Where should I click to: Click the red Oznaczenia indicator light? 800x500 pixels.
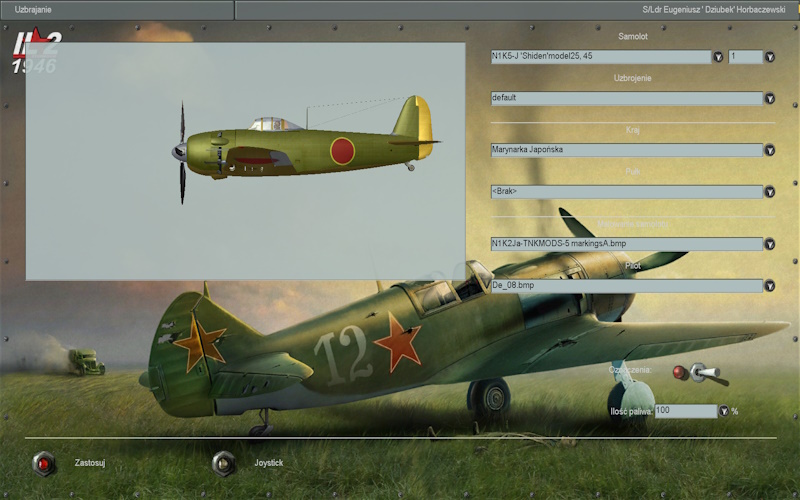click(x=680, y=373)
